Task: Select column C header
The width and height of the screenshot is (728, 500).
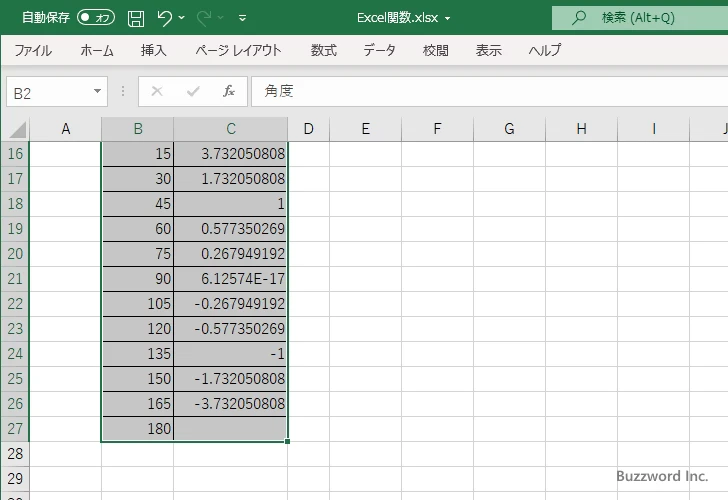Action: 231,129
